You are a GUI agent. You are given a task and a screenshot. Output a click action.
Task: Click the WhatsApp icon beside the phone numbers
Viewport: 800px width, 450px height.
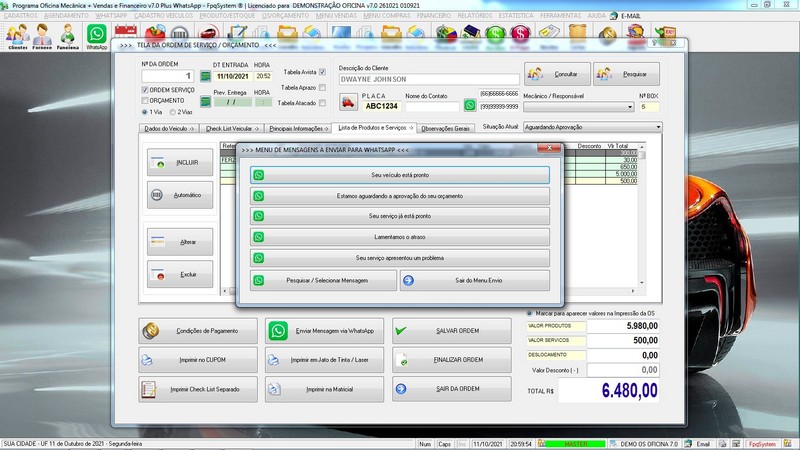pyautogui.click(x=470, y=105)
